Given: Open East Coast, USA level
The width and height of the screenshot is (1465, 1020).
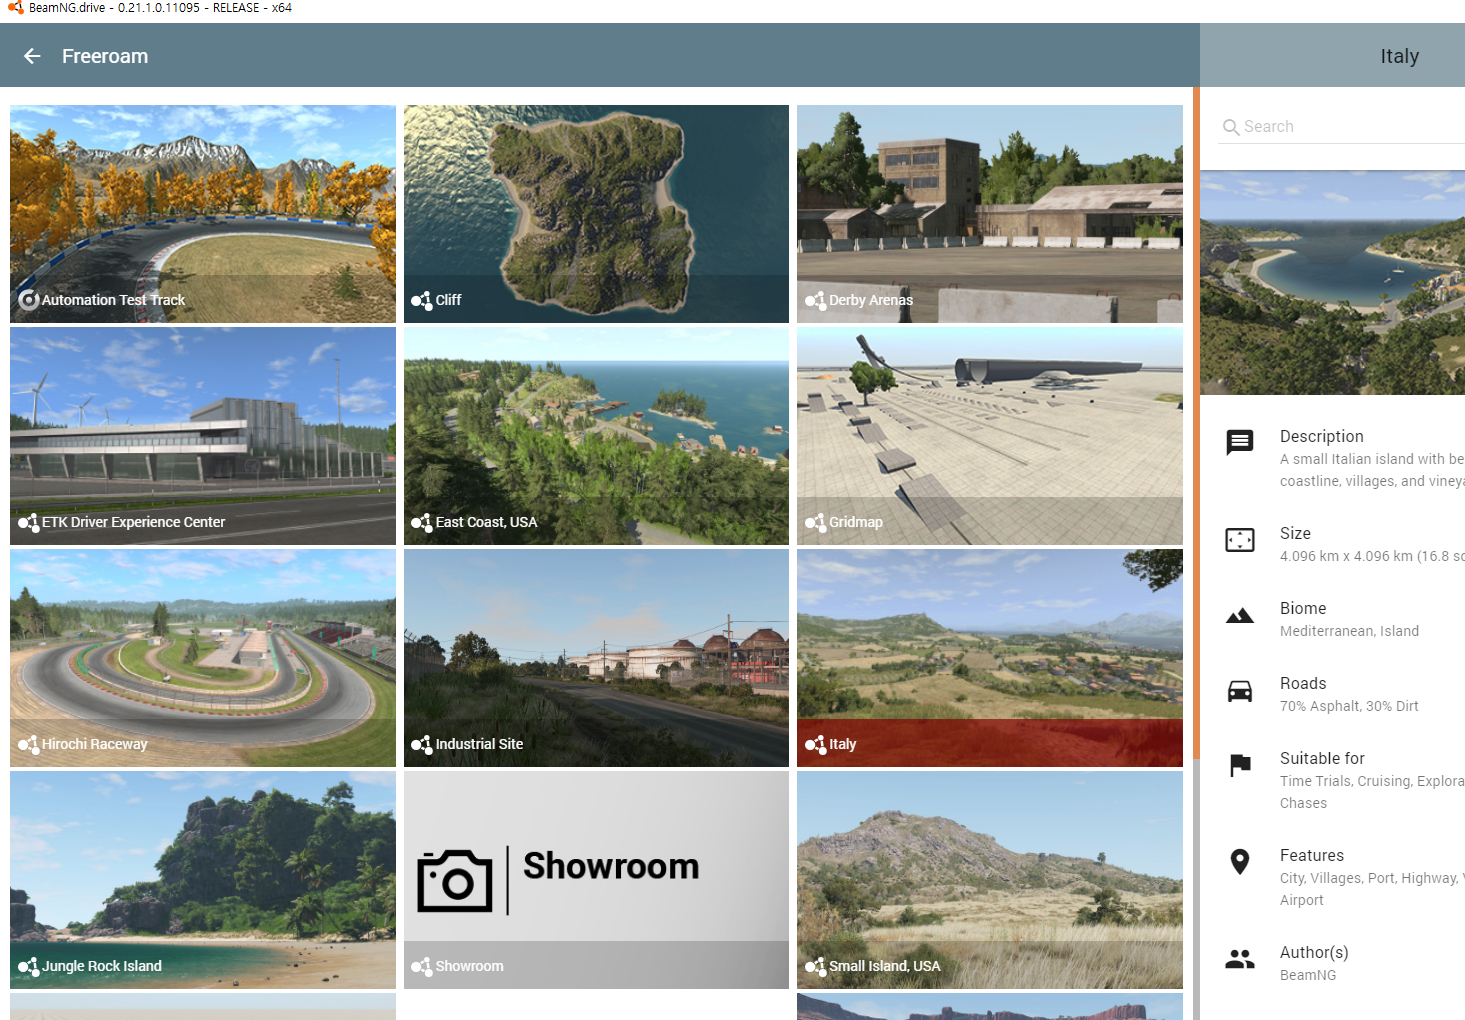Looking at the screenshot, I should 596,436.
